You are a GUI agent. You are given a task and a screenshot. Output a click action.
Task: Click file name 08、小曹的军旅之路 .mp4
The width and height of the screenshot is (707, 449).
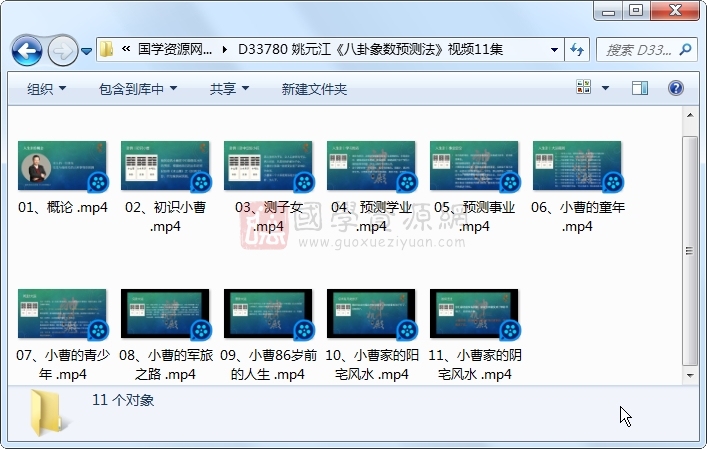pyautogui.click(x=165, y=365)
